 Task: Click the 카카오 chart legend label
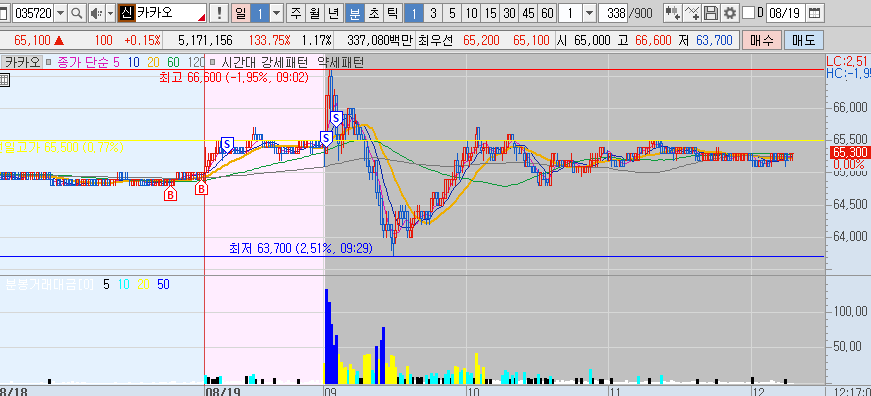coord(22,62)
